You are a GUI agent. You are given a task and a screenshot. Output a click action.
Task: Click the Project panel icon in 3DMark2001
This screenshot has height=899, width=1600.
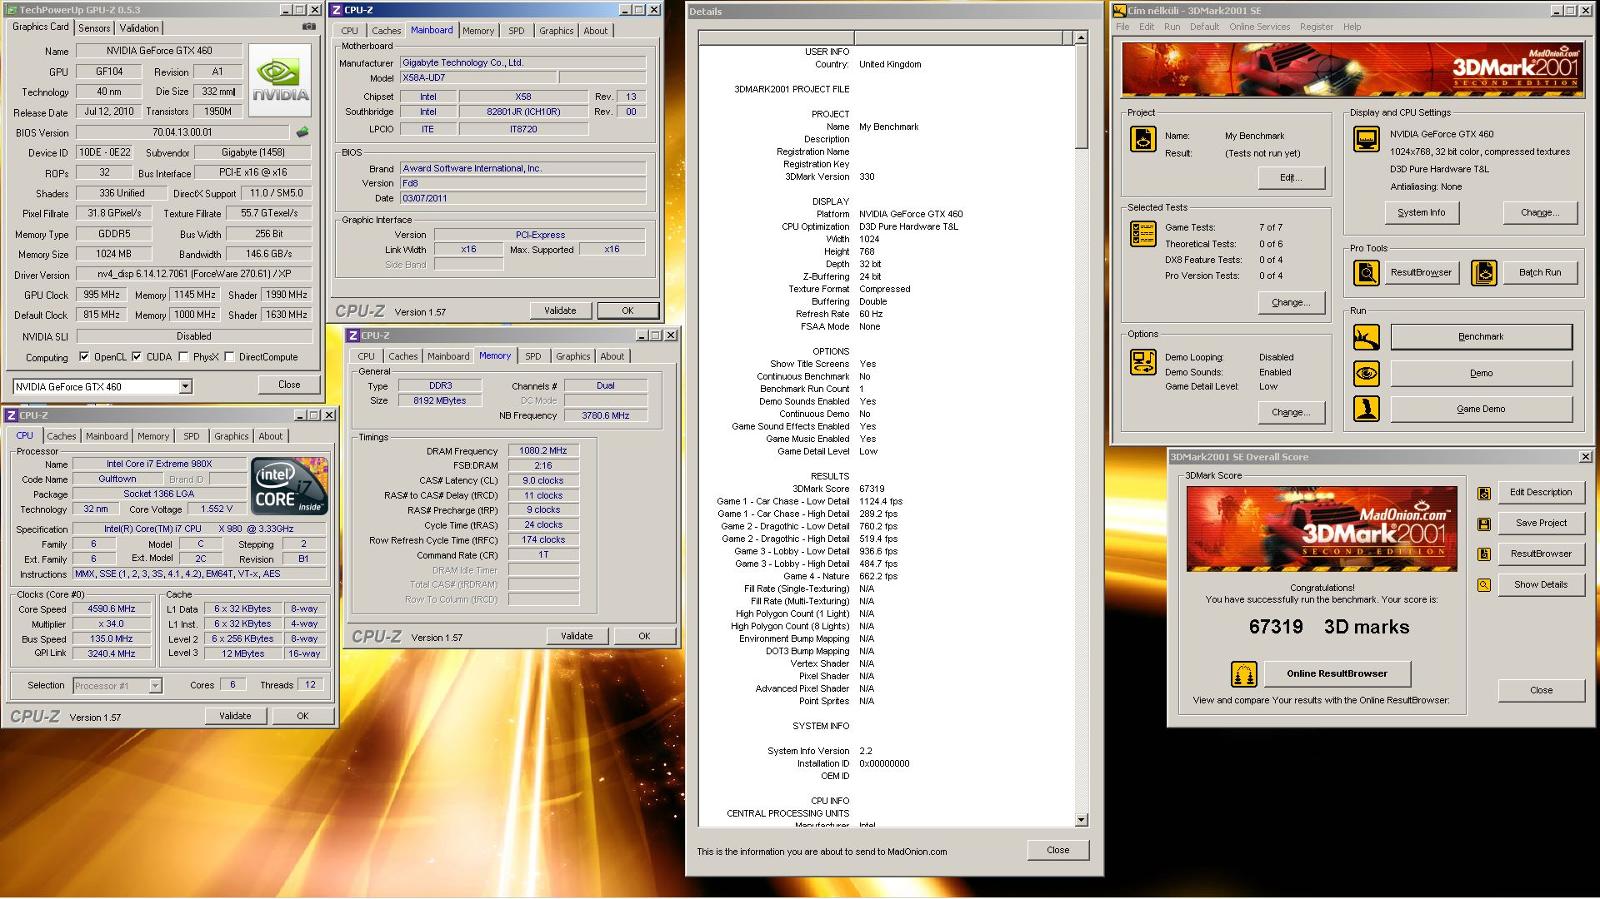point(1143,139)
